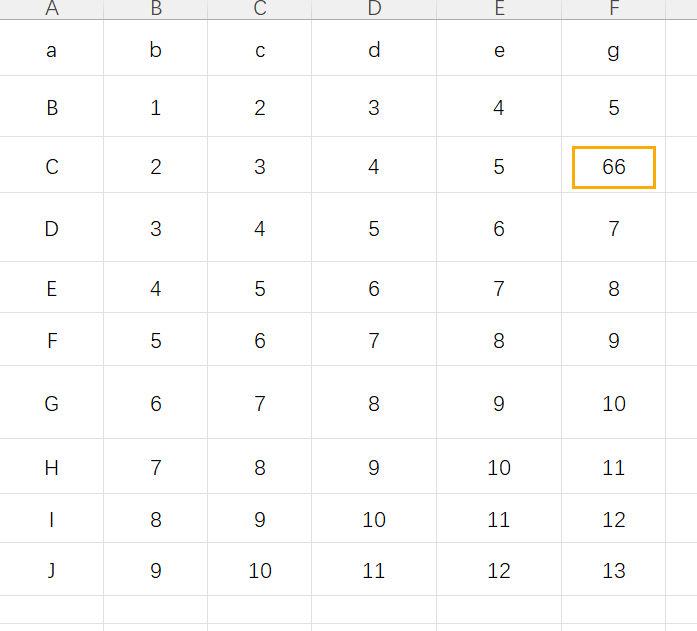Select the cell with lowercase a
This screenshot has width=697, height=631.
[52, 50]
